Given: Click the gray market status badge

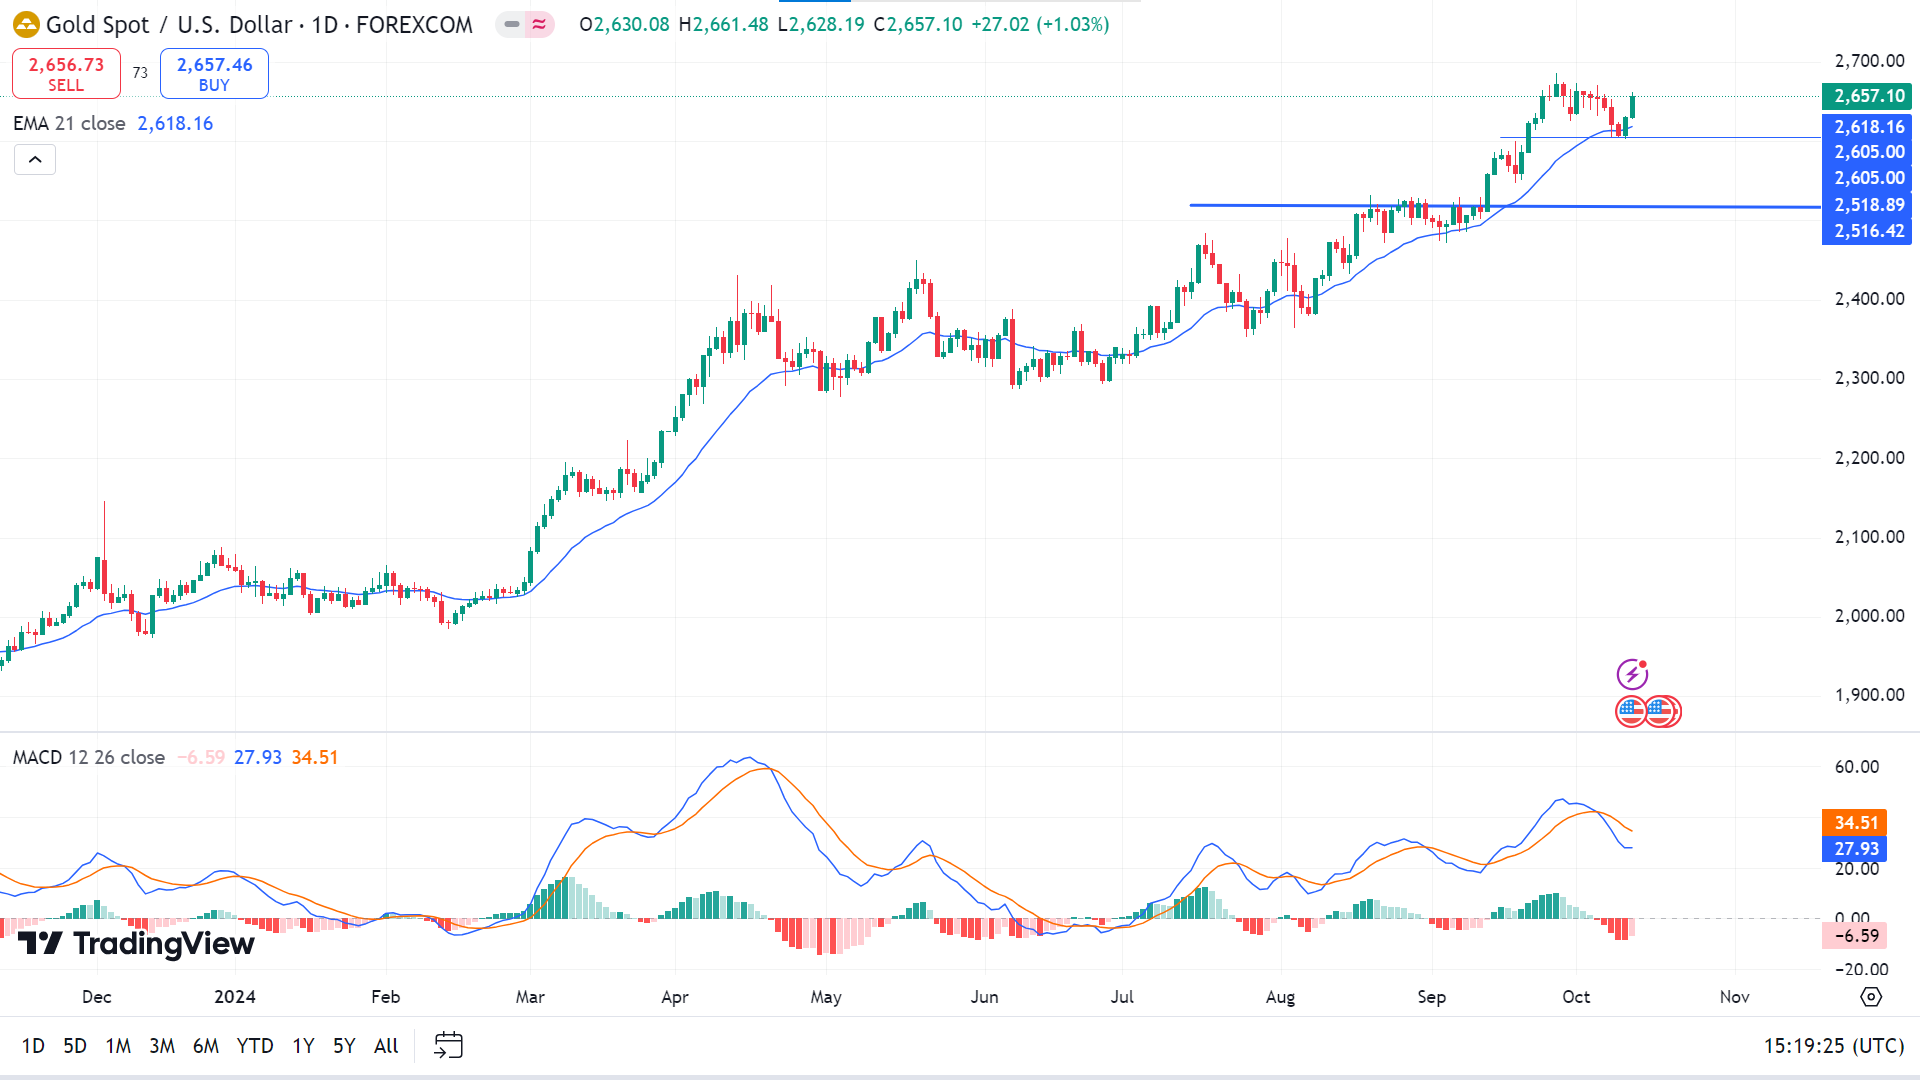Looking at the screenshot, I should (x=512, y=24).
